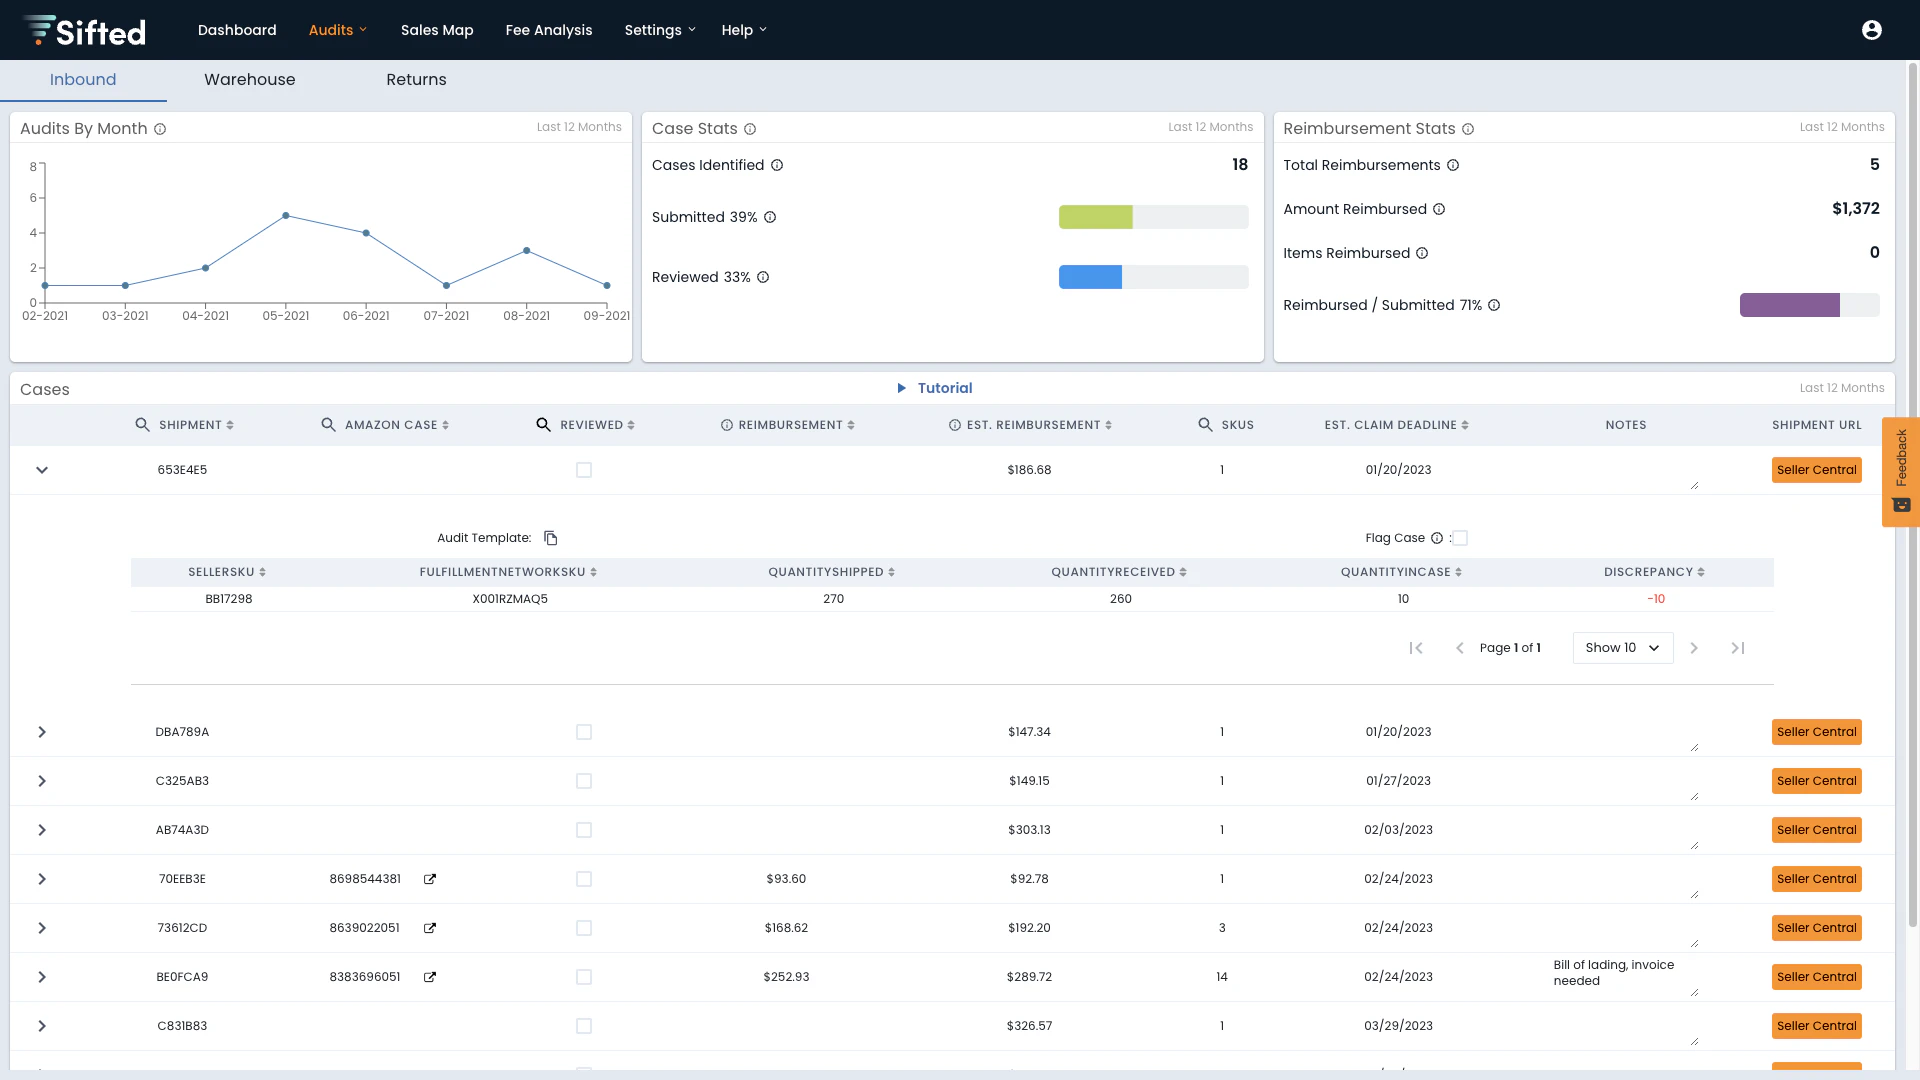Check the Reviewed box for shipment DBA789A
Image resolution: width=1920 pixels, height=1080 pixels.
click(584, 732)
